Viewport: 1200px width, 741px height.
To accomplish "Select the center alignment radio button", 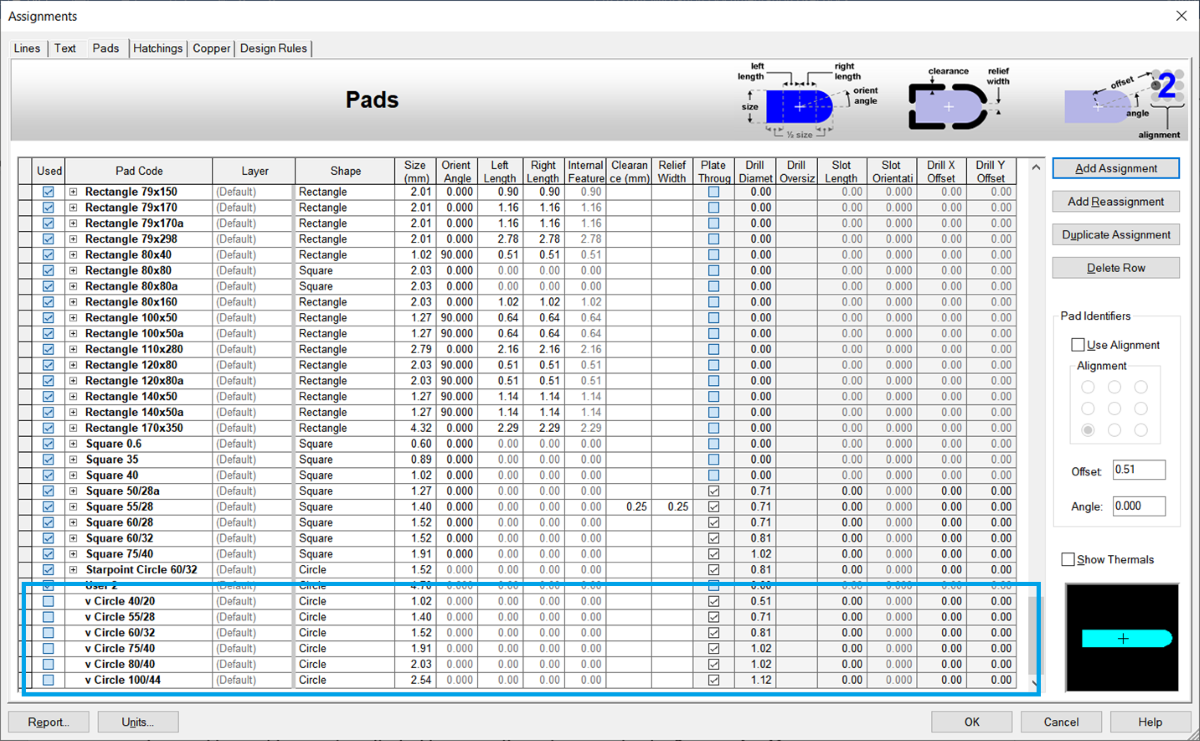I will pyautogui.click(x=1114, y=408).
